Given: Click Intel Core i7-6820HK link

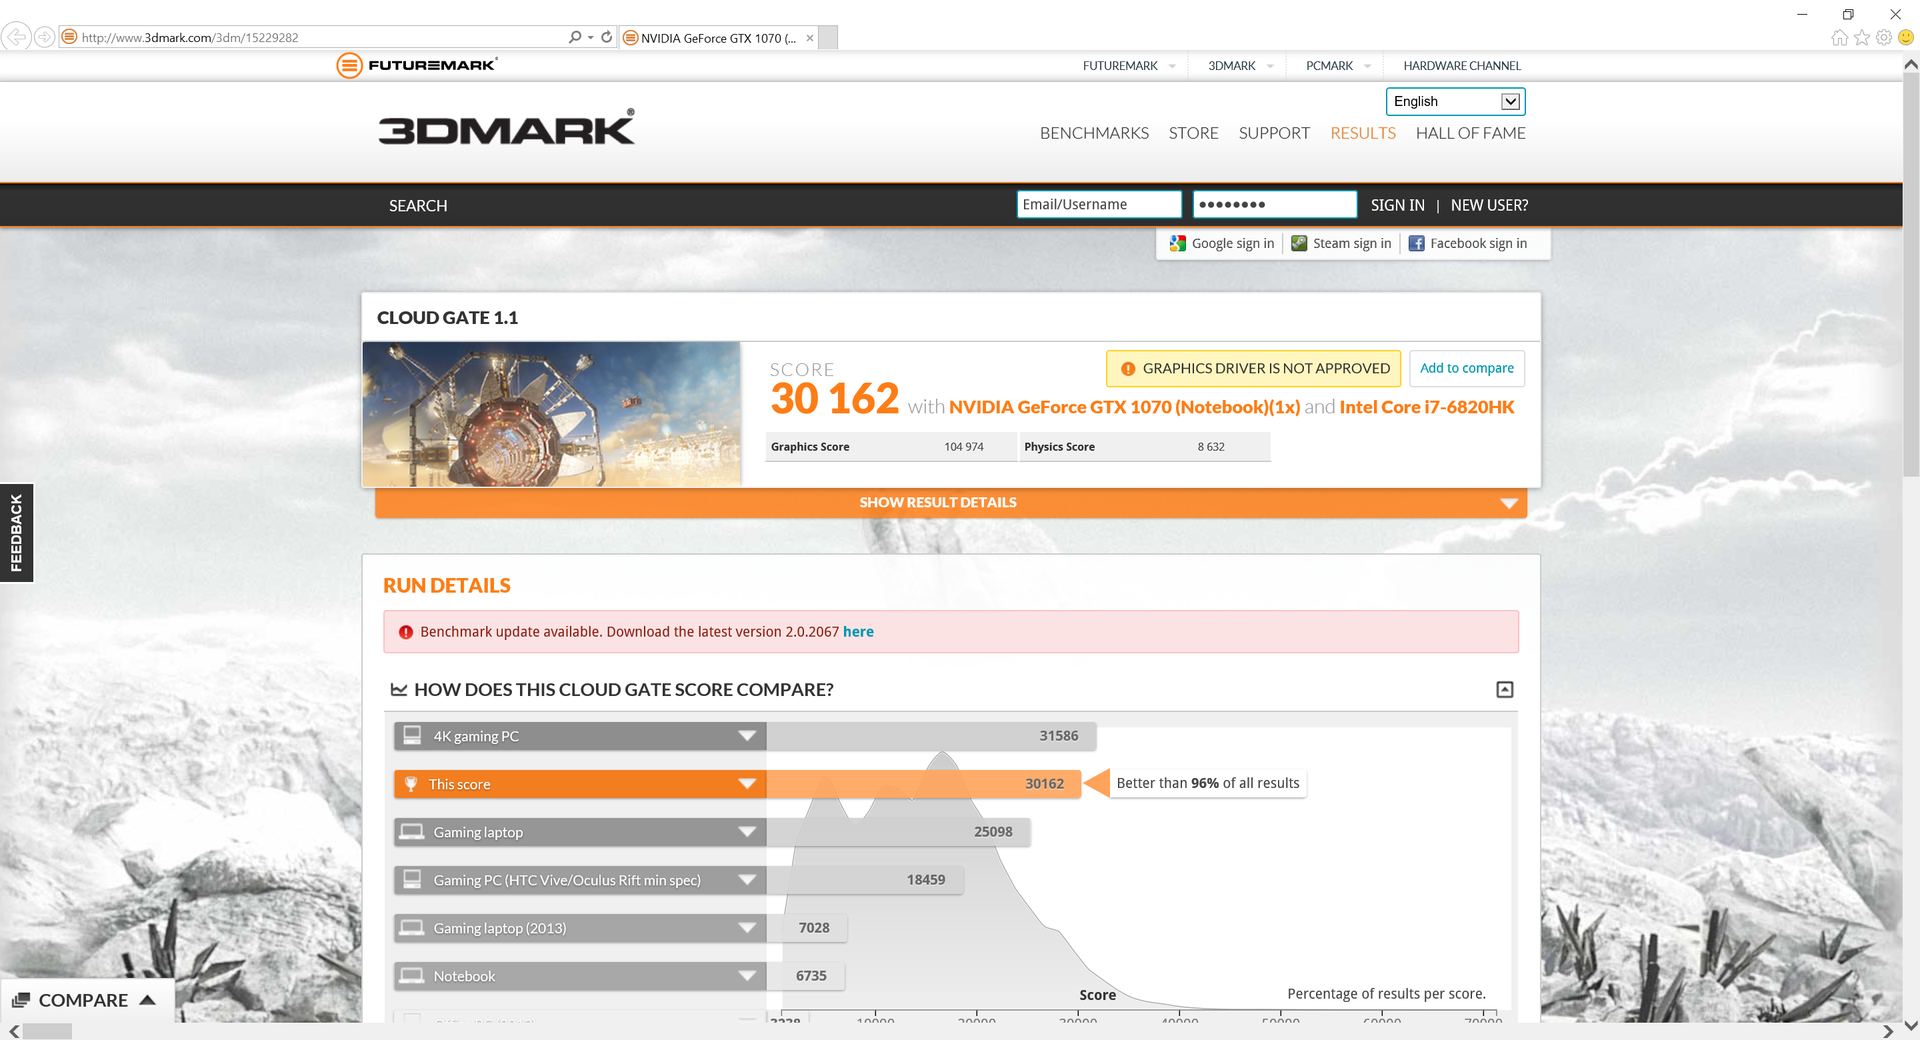Looking at the screenshot, I should pyautogui.click(x=1427, y=407).
